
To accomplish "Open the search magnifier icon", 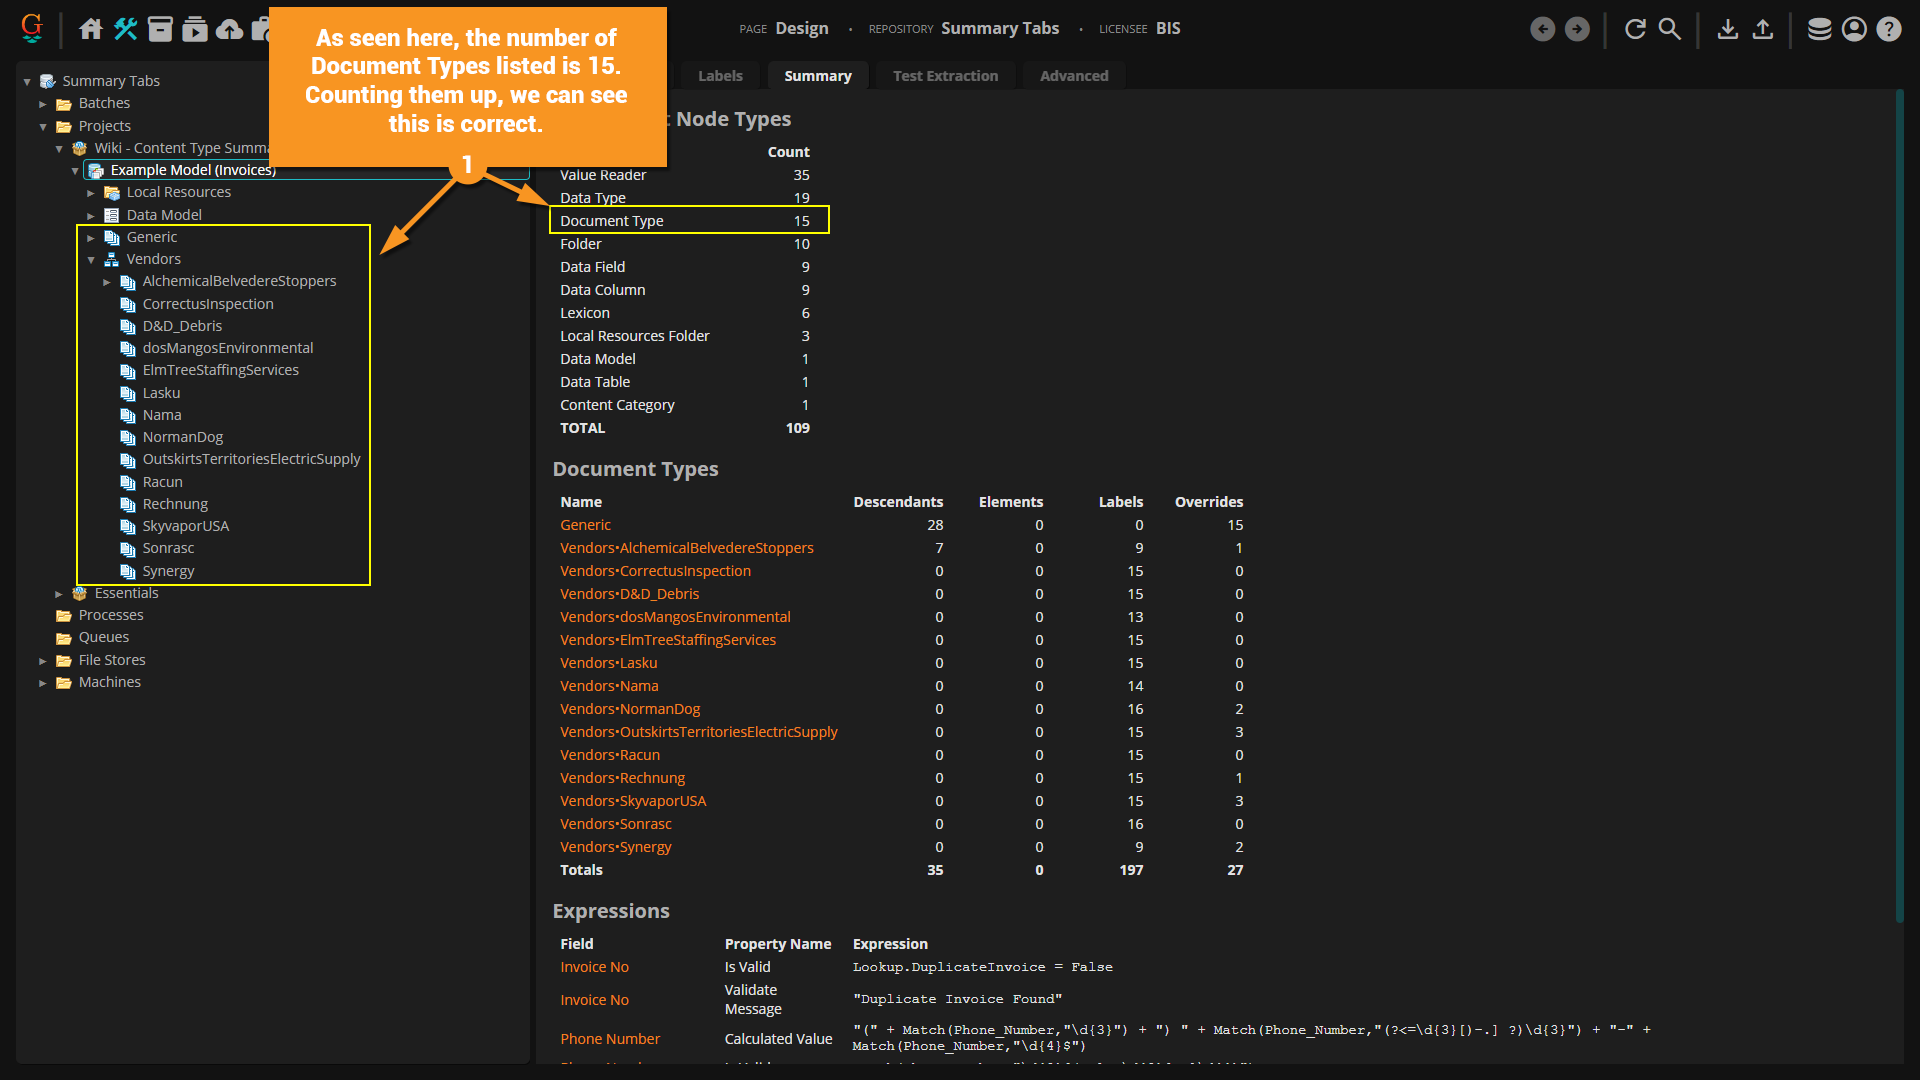I will click(1670, 29).
